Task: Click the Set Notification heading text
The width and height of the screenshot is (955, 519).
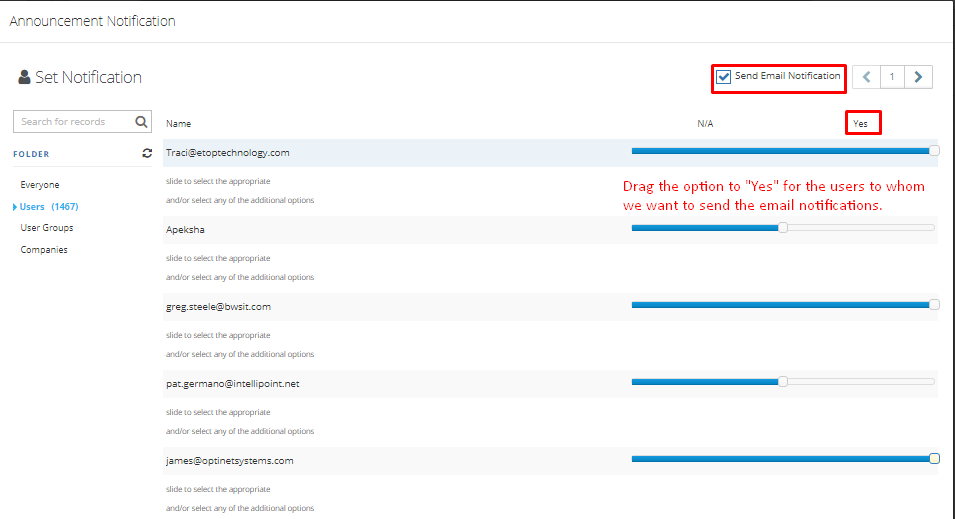Action: (x=88, y=77)
